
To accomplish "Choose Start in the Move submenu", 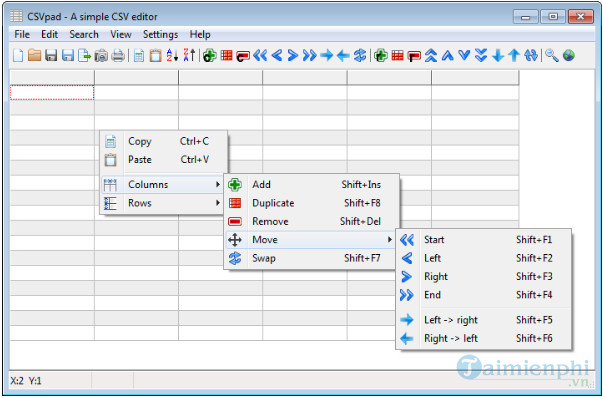I will click(483, 240).
